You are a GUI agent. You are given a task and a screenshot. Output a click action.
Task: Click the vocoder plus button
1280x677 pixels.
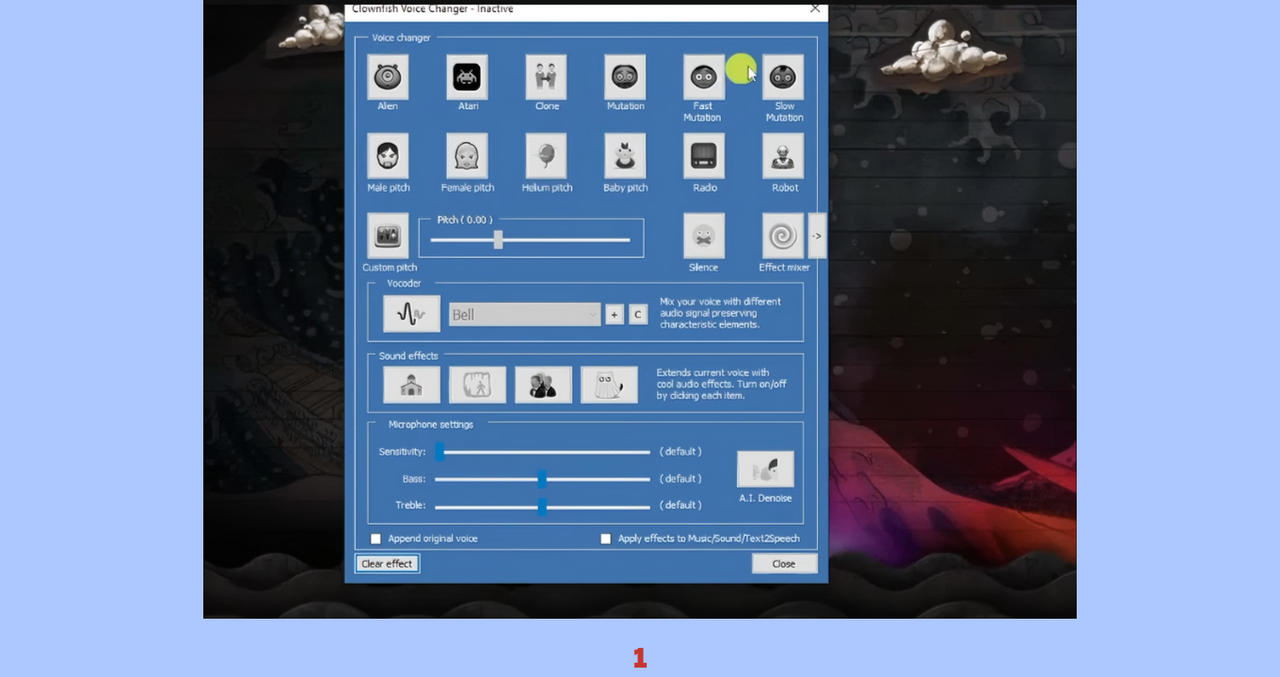point(614,314)
